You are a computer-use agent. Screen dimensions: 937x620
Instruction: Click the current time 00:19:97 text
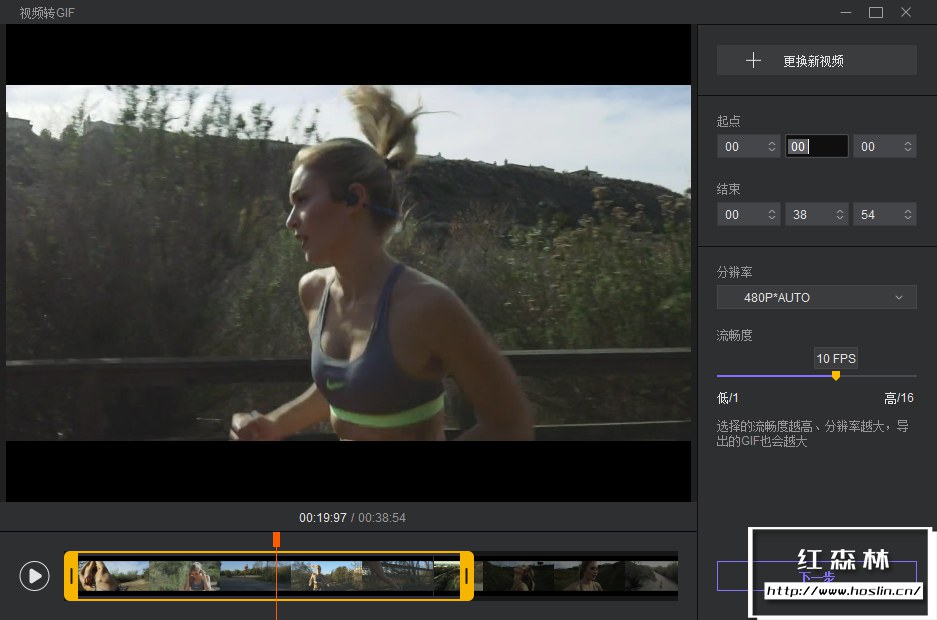coord(323,518)
